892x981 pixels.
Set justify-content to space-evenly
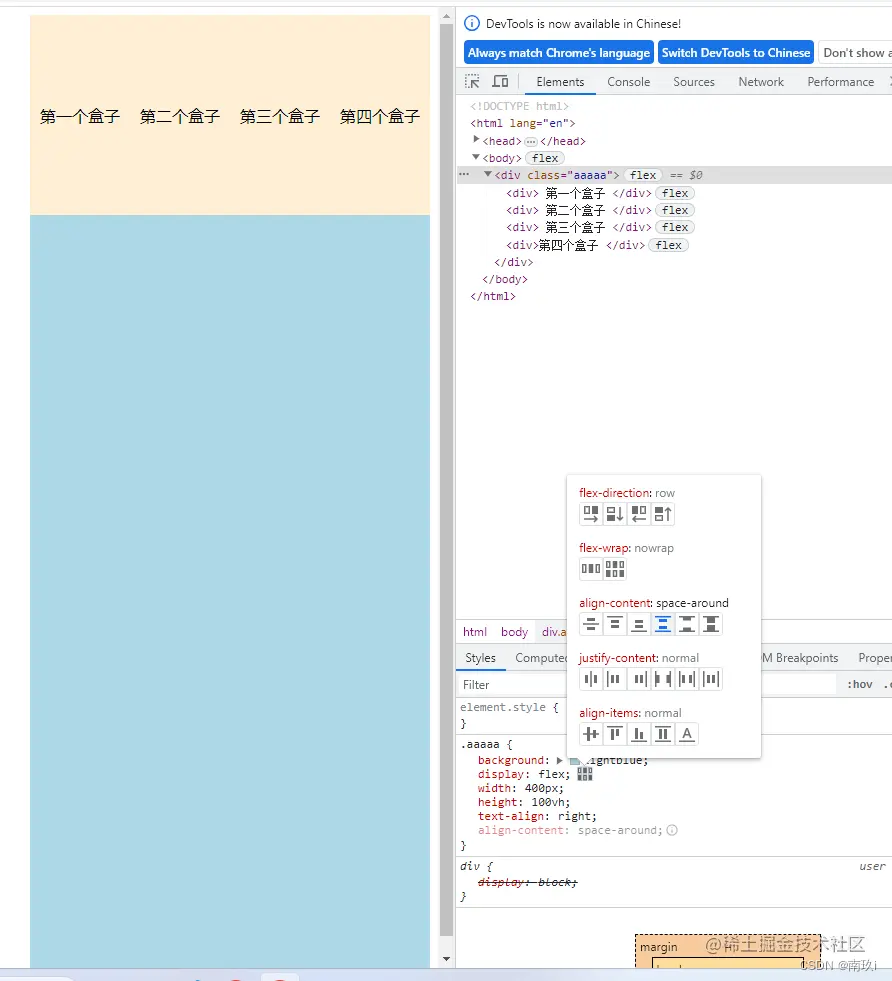point(711,679)
